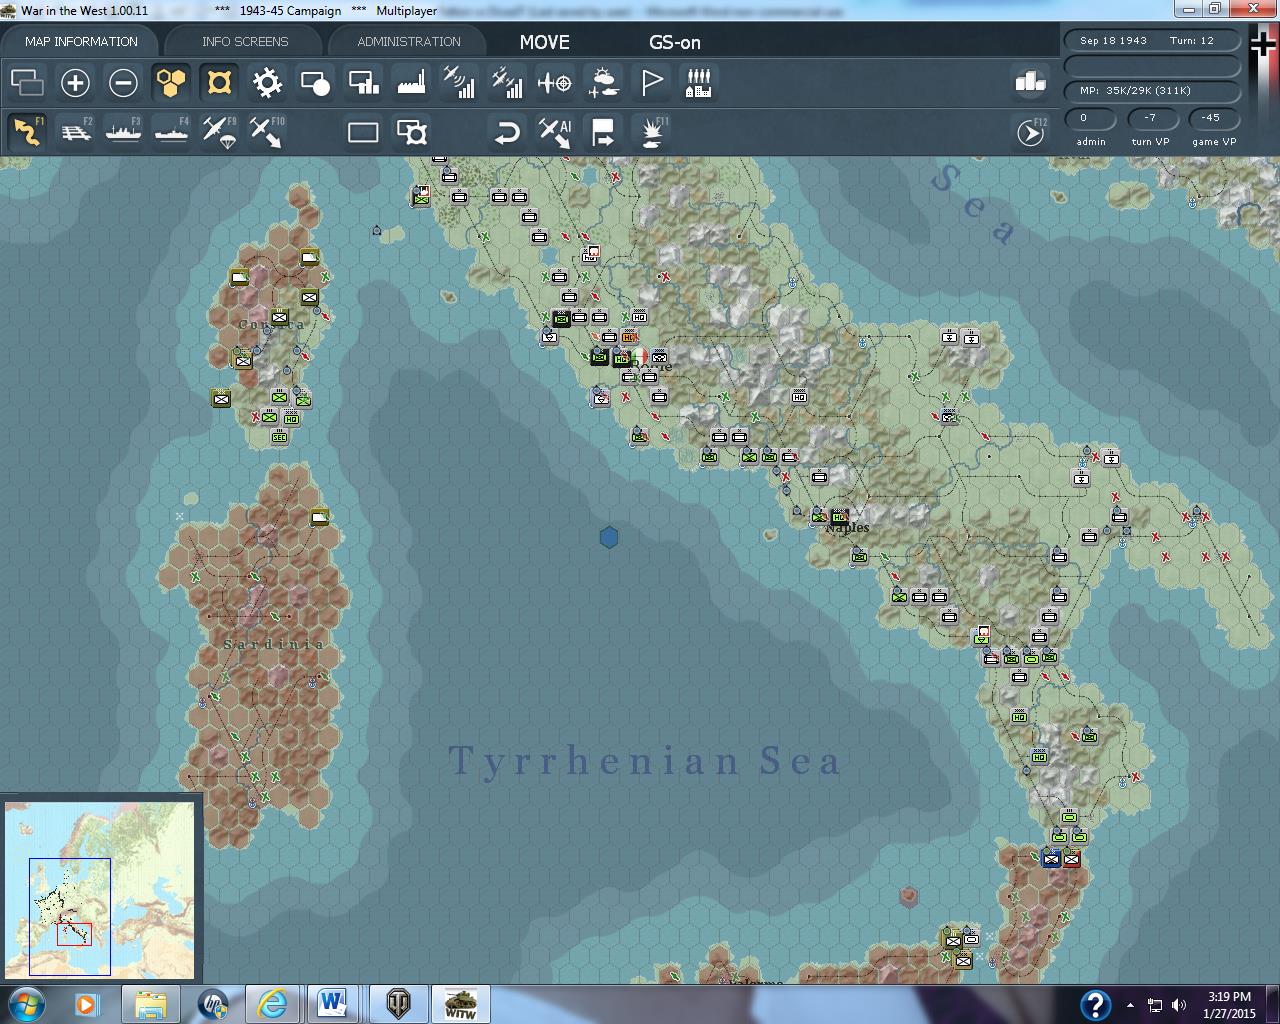The width and height of the screenshot is (1280, 1024).
Task: Click the rectangle with unit counter icon
Action: point(411,132)
